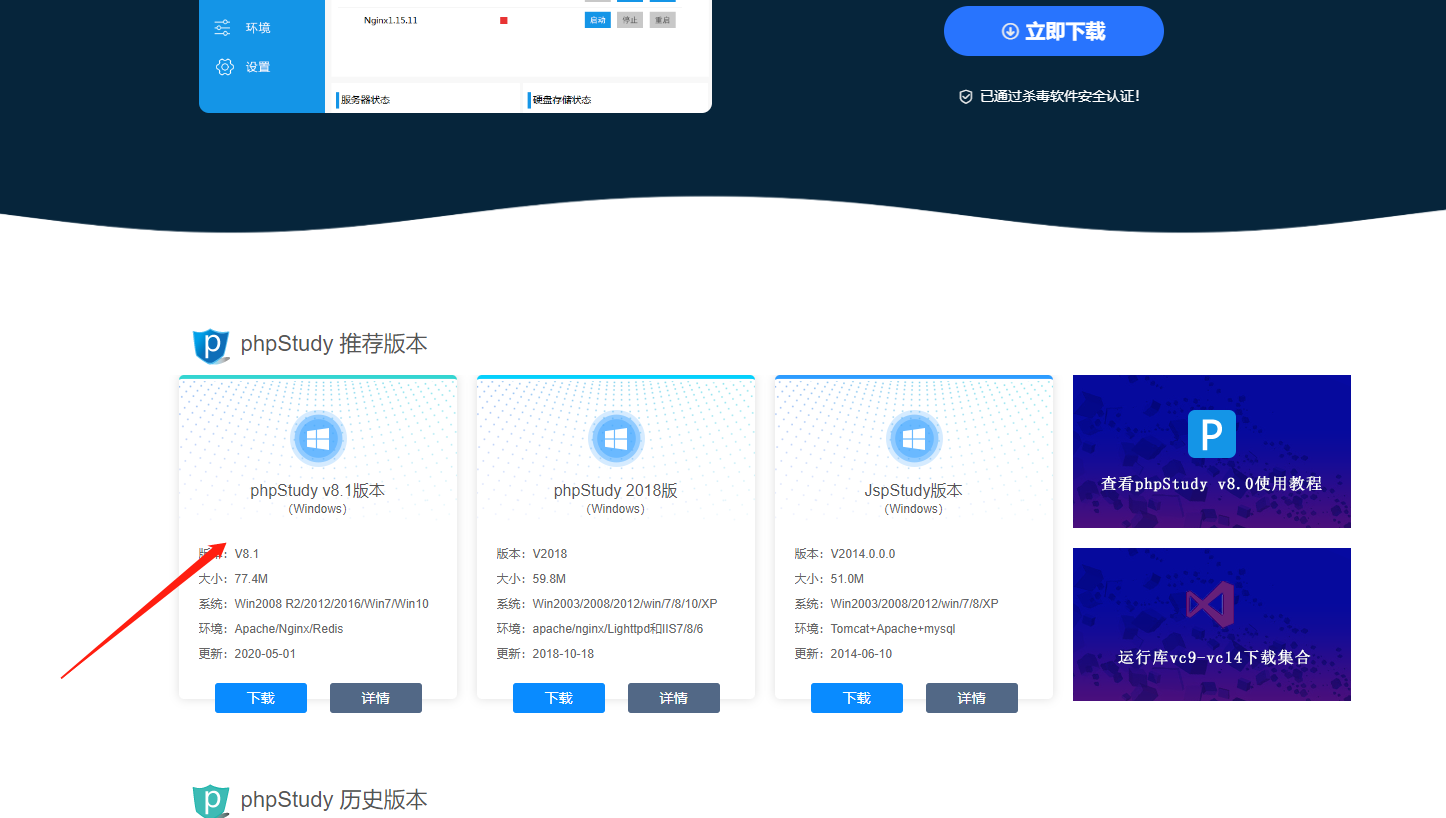Click Win2008 R2/2012/2016/Win7/Win10 system text
This screenshot has height=818, width=1446.
coord(332,604)
